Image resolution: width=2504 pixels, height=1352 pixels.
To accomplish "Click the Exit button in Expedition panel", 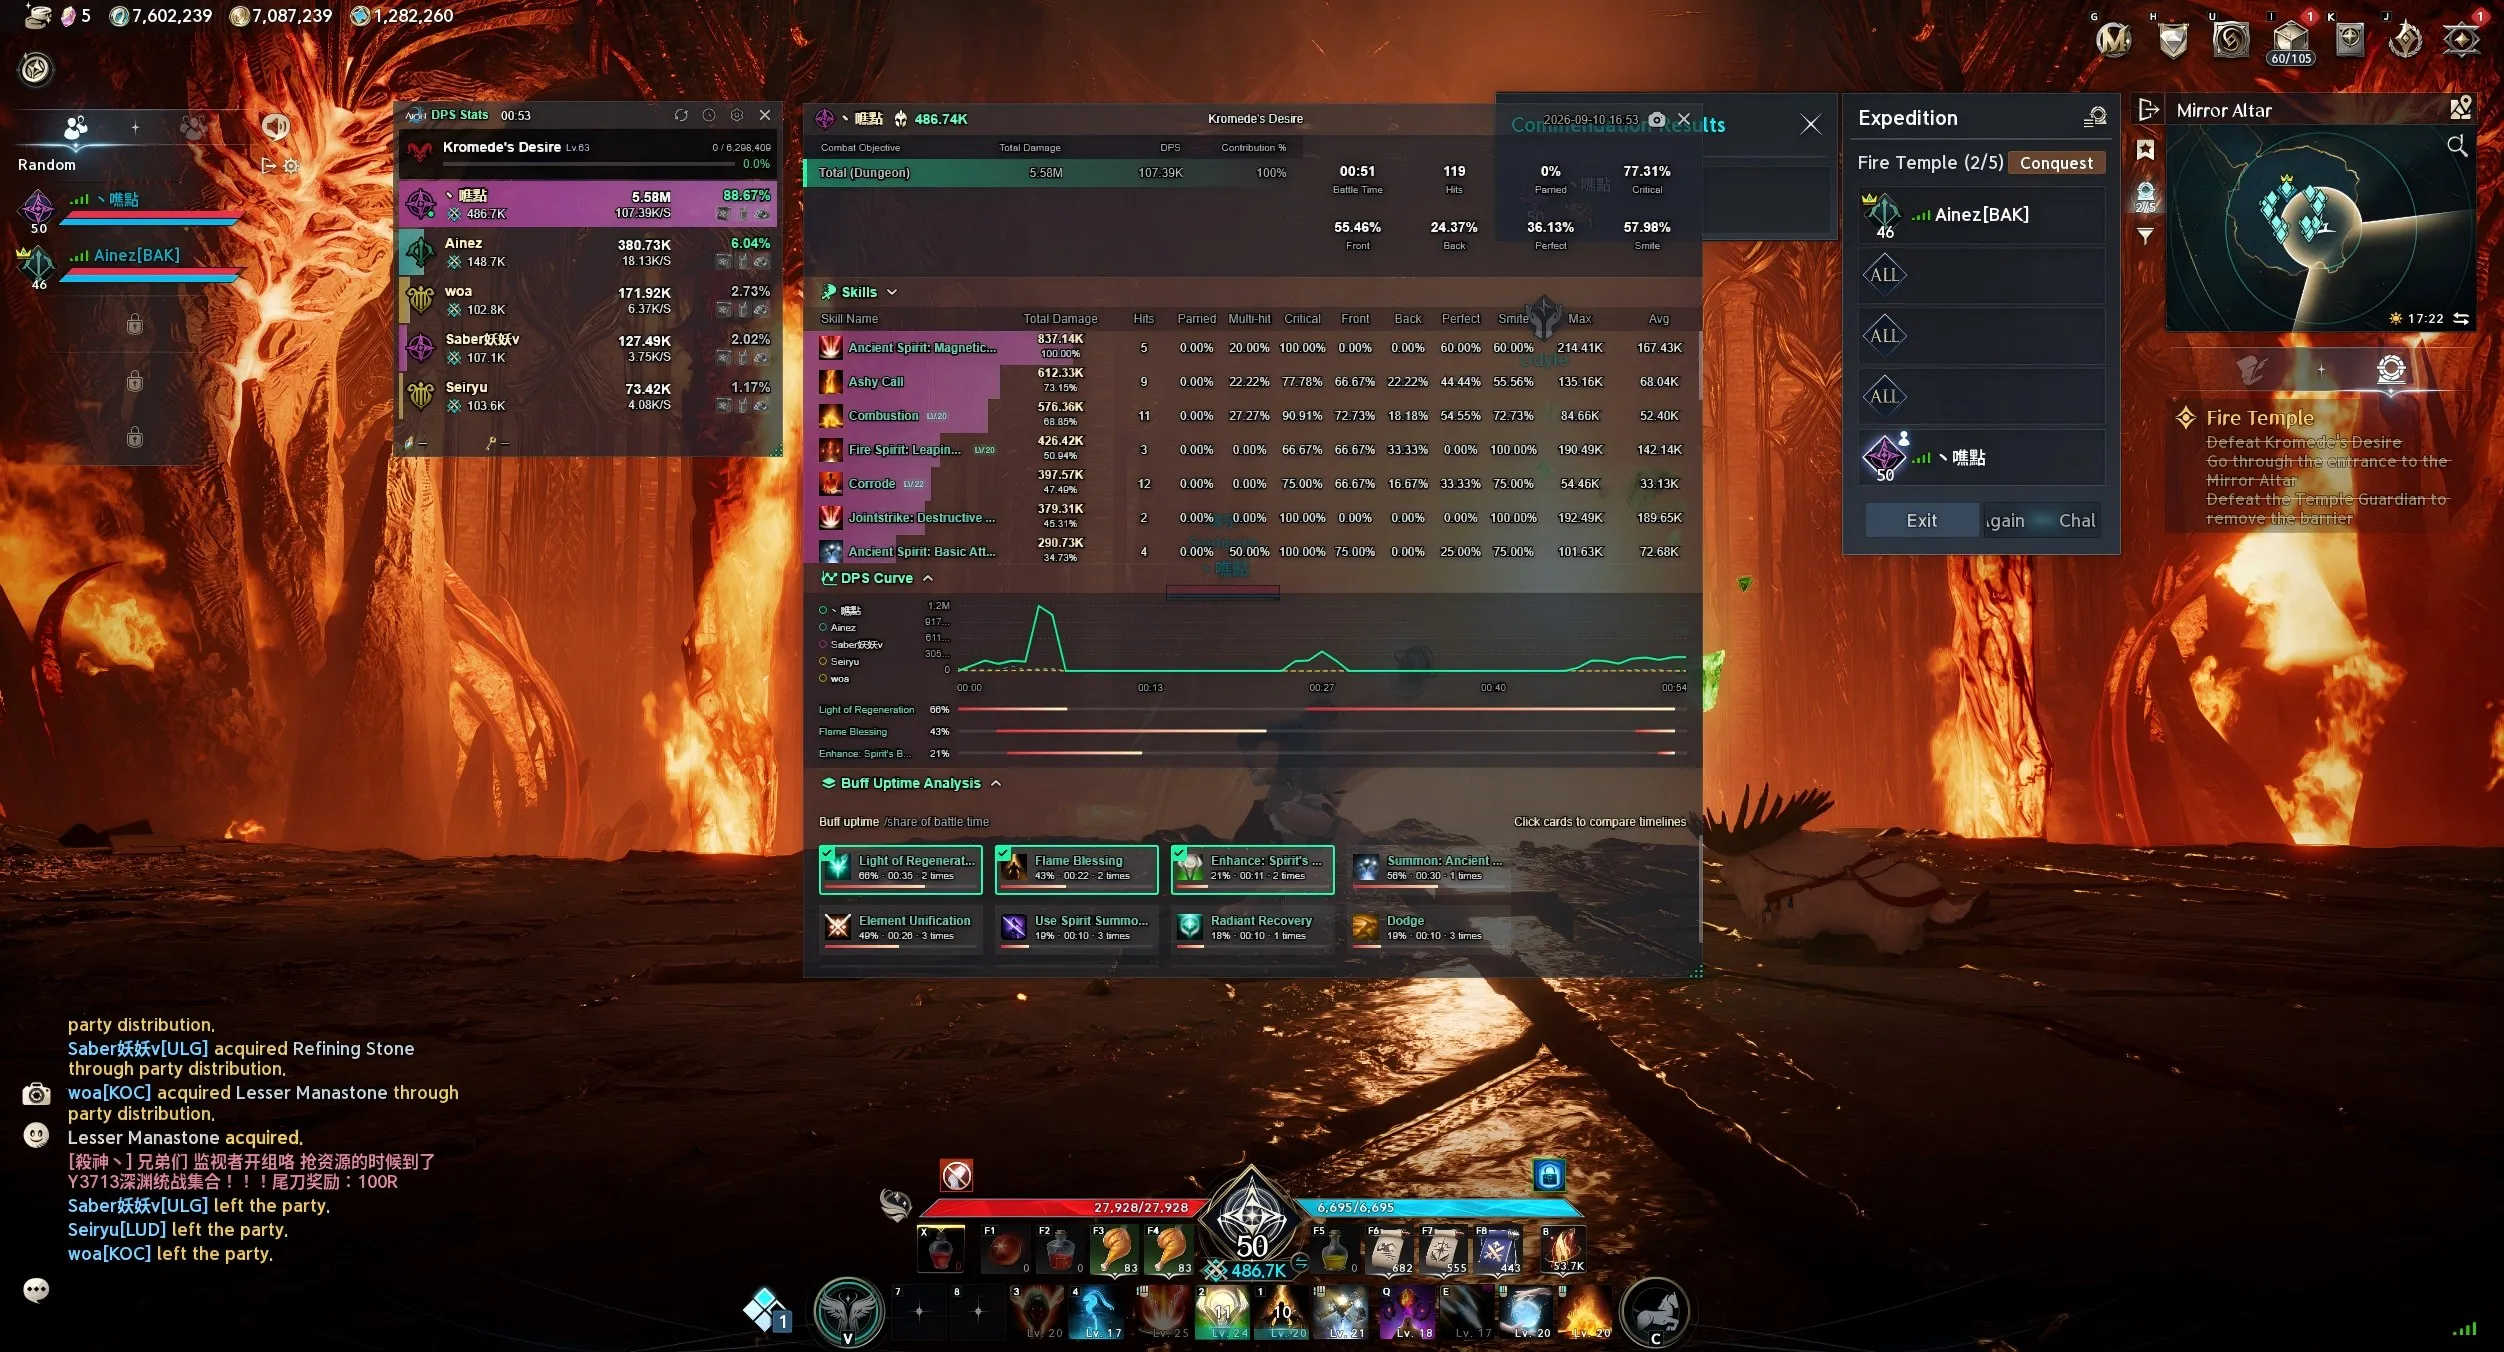I will point(1921,520).
